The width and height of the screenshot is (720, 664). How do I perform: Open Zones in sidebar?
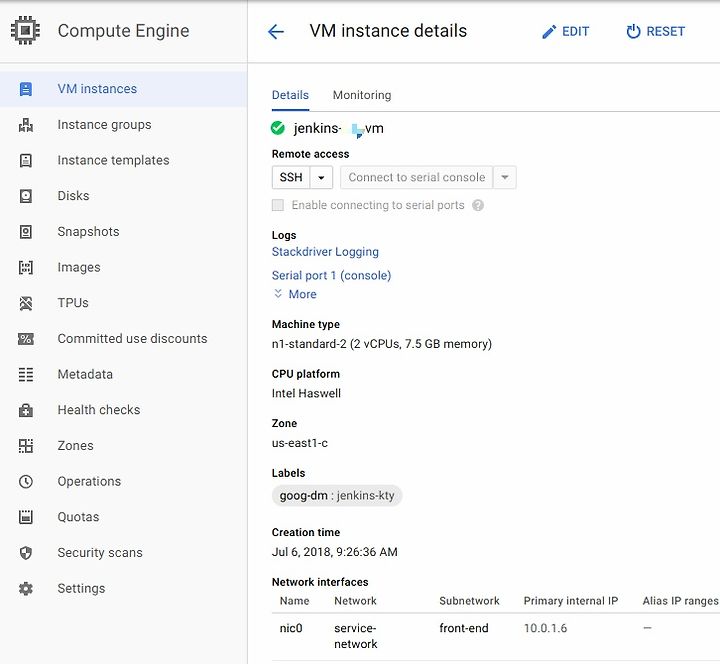coord(124,446)
